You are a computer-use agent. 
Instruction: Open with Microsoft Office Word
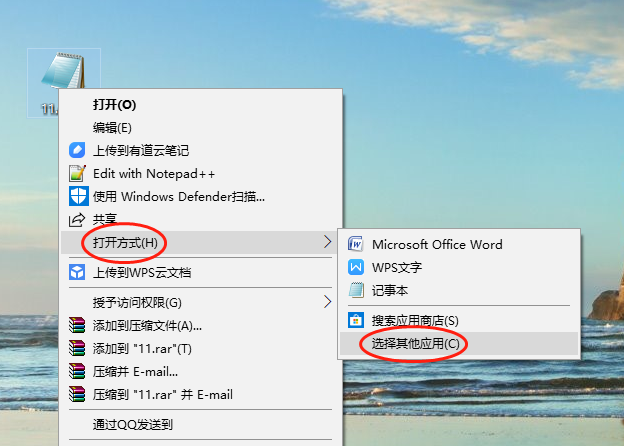[x=459, y=244]
